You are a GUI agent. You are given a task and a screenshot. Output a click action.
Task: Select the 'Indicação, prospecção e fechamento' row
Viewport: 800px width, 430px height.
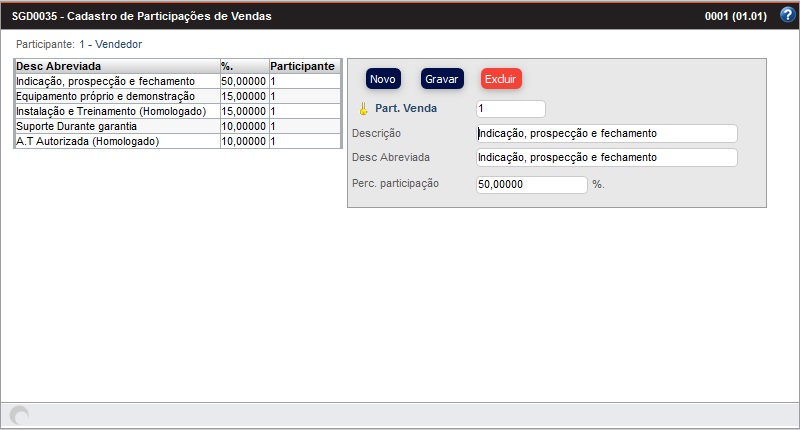tap(115, 81)
